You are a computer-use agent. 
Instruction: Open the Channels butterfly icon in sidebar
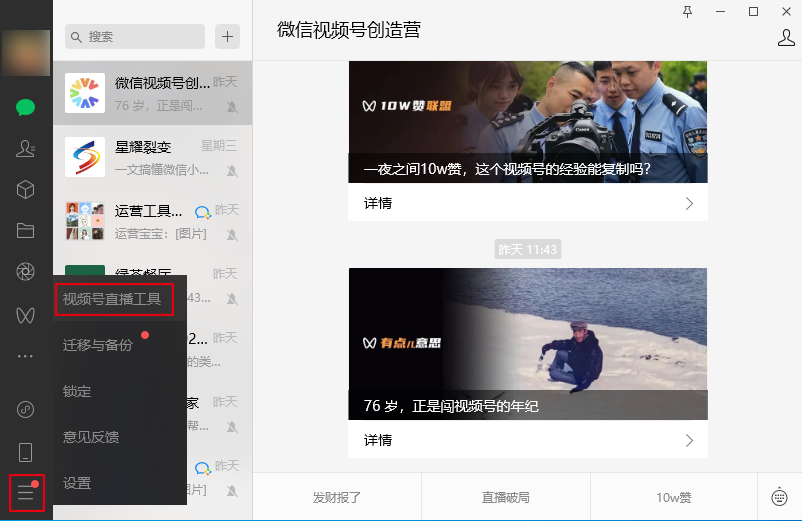coord(26,315)
